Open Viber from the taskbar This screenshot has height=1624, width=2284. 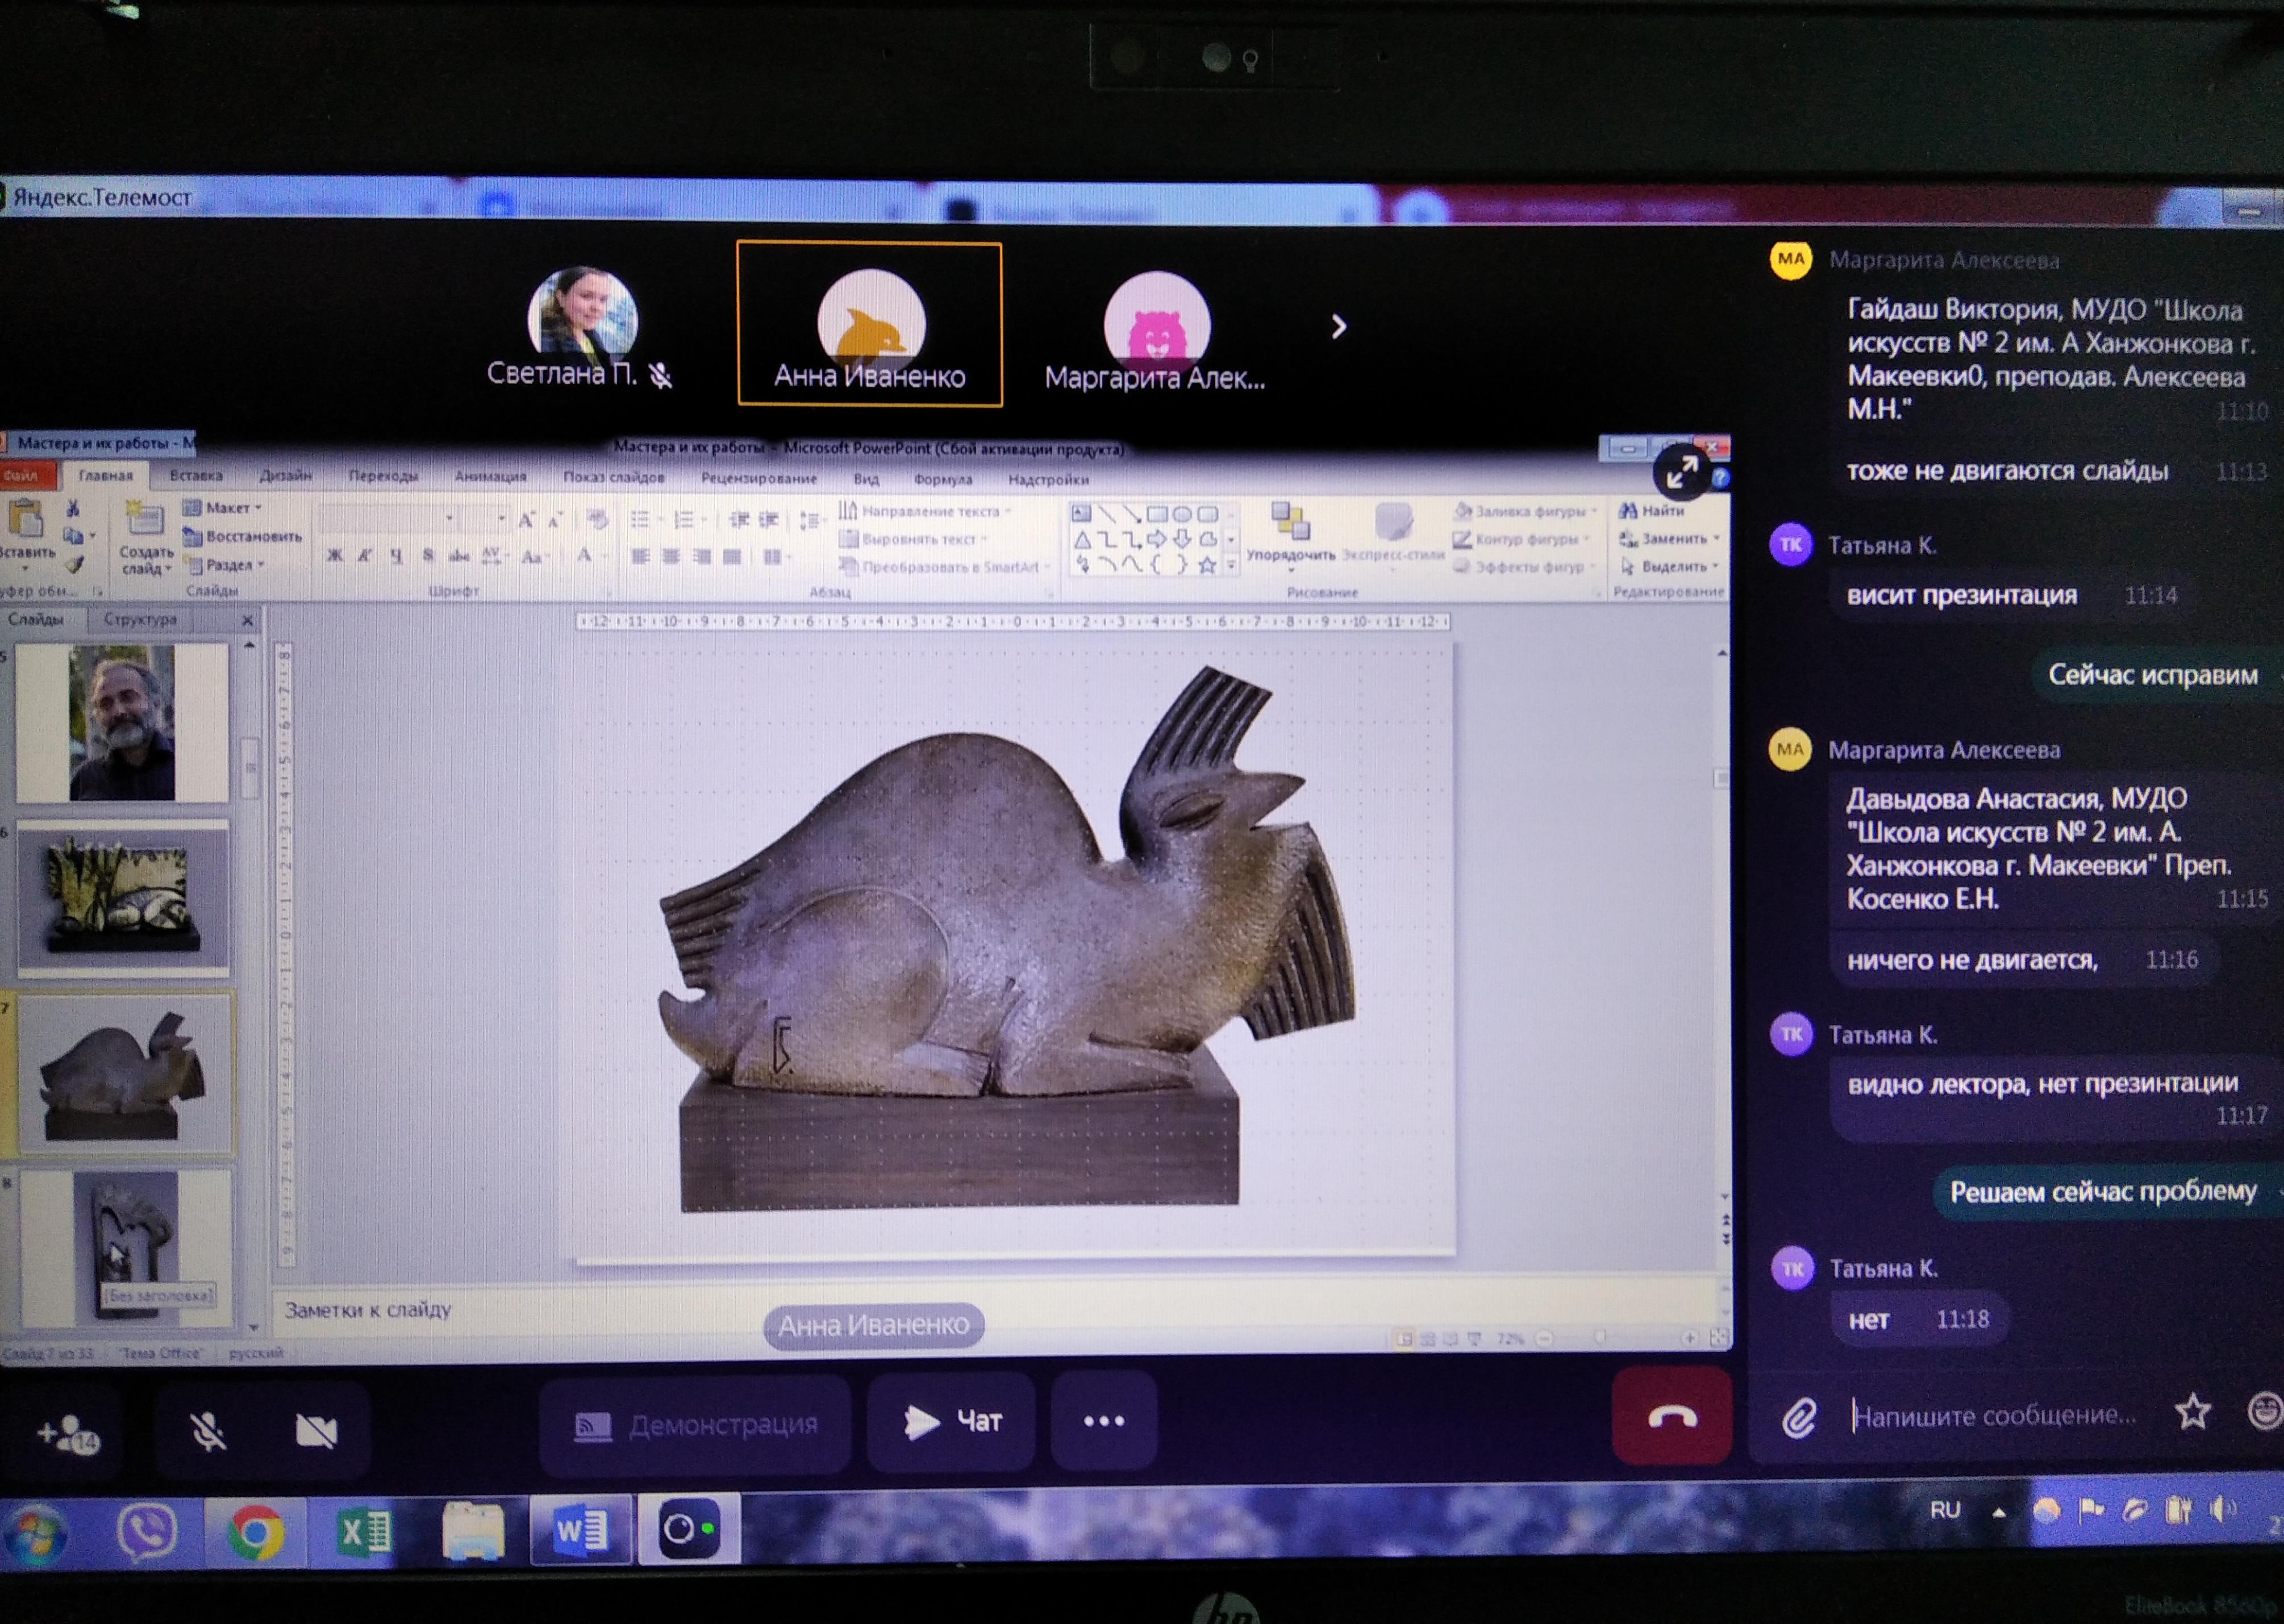click(x=147, y=1531)
